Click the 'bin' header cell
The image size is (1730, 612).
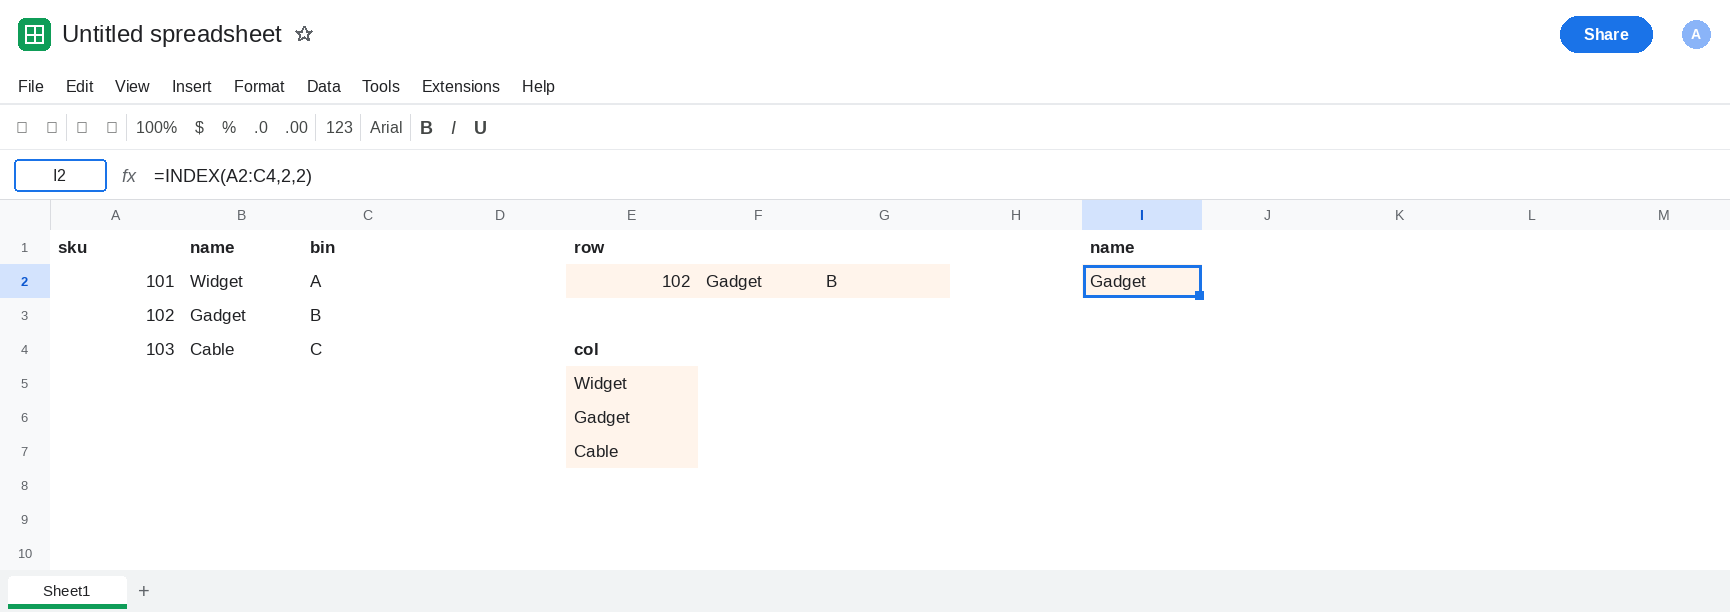pos(368,247)
